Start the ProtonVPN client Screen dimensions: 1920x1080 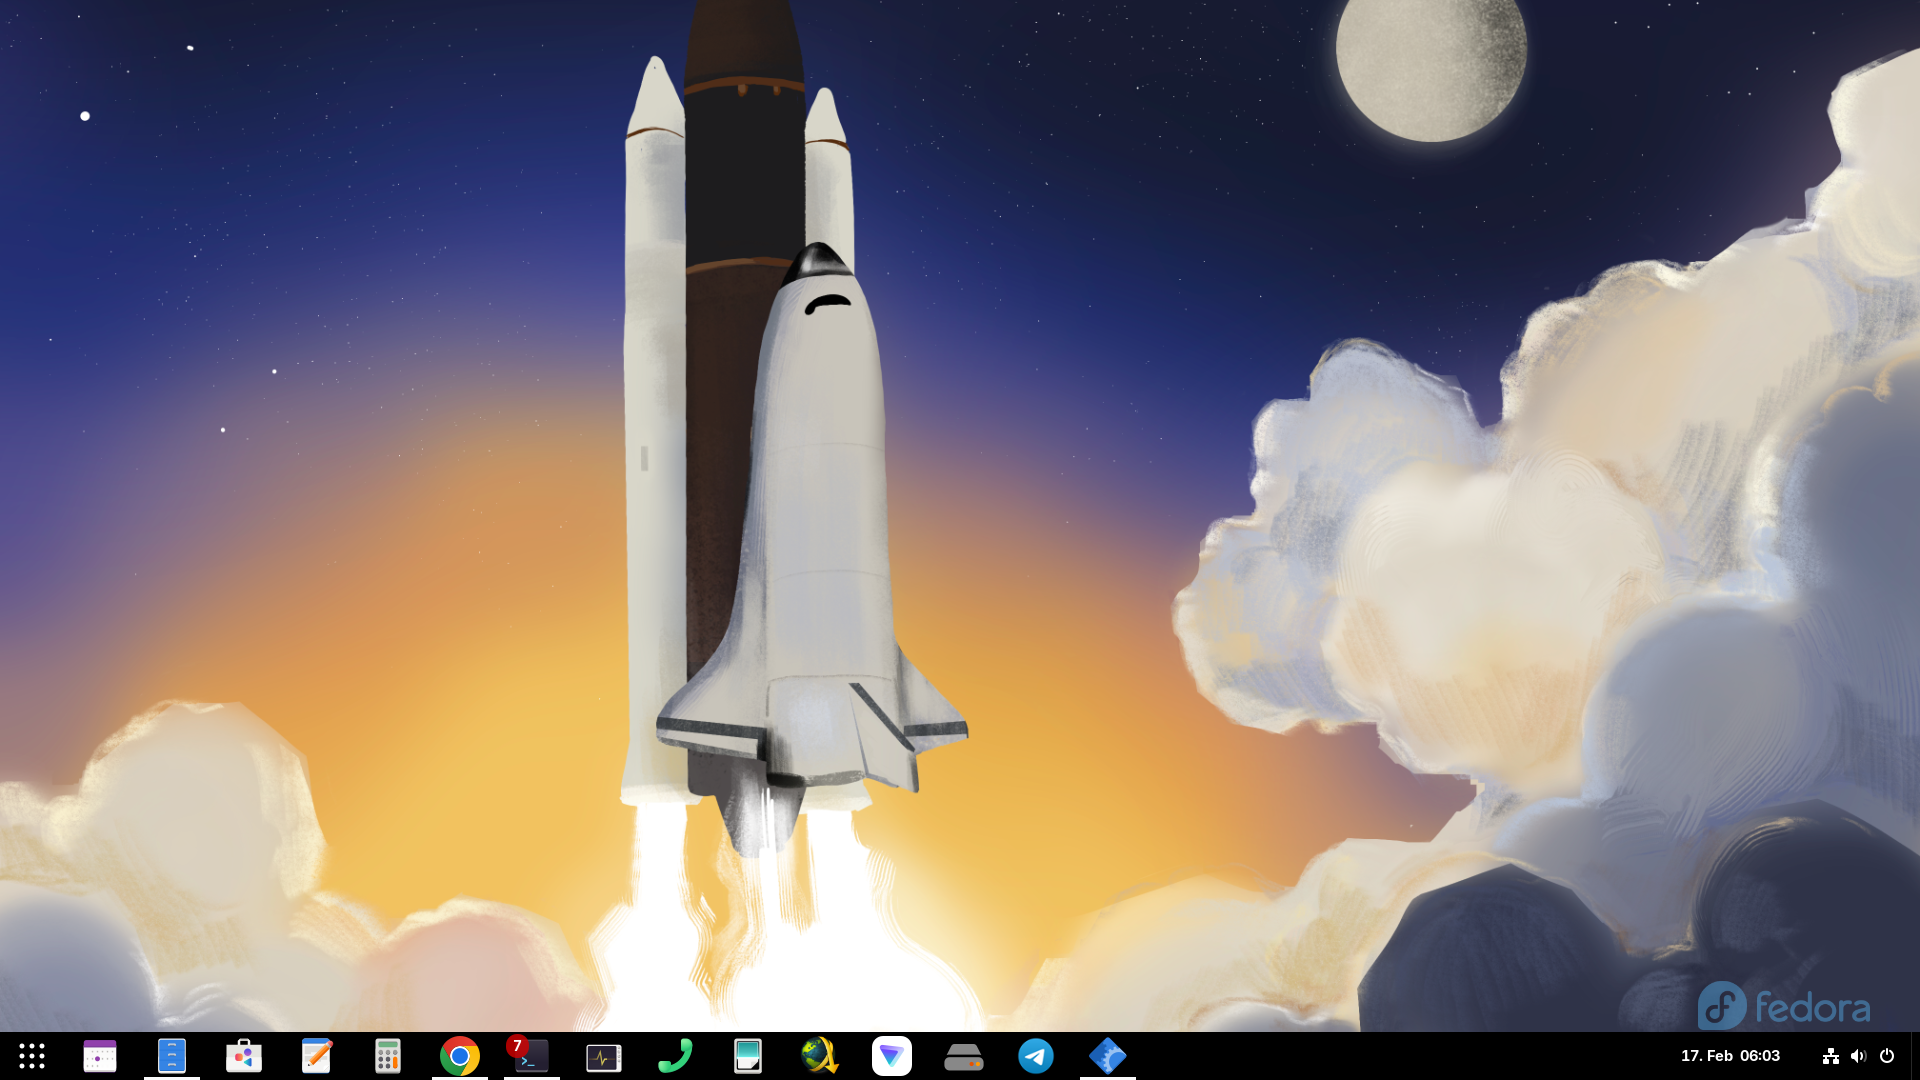pos(892,1056)
